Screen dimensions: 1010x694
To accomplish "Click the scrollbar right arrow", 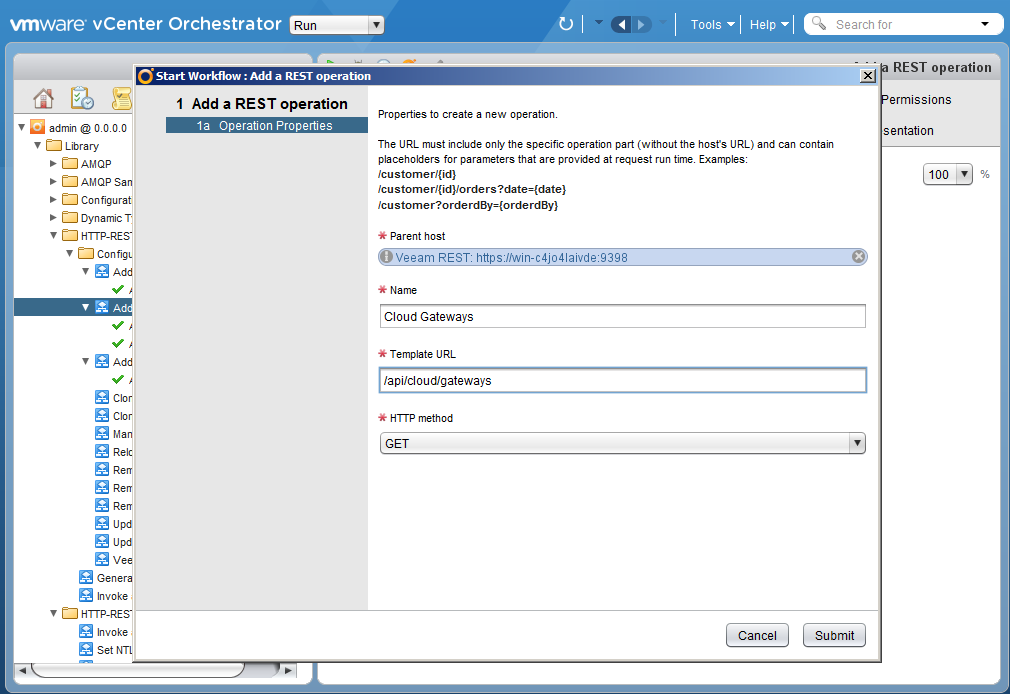I will [x=289, y=670].
